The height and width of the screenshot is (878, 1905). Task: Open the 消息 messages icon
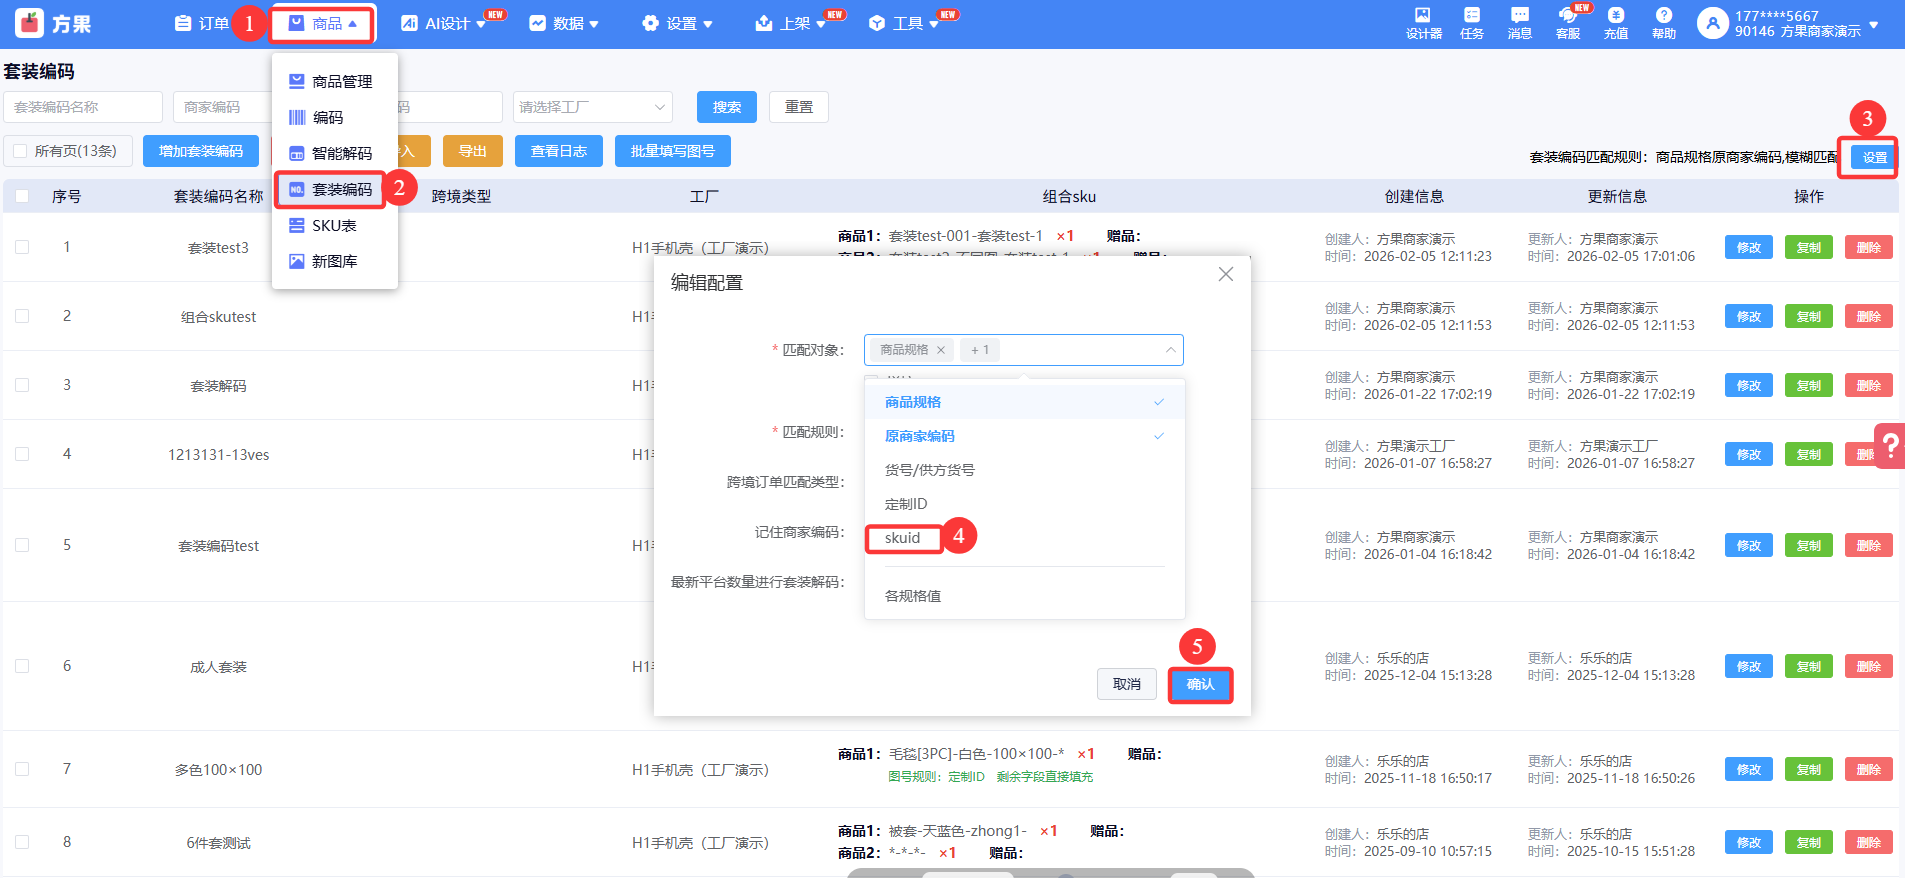(x=1519, y=22)
